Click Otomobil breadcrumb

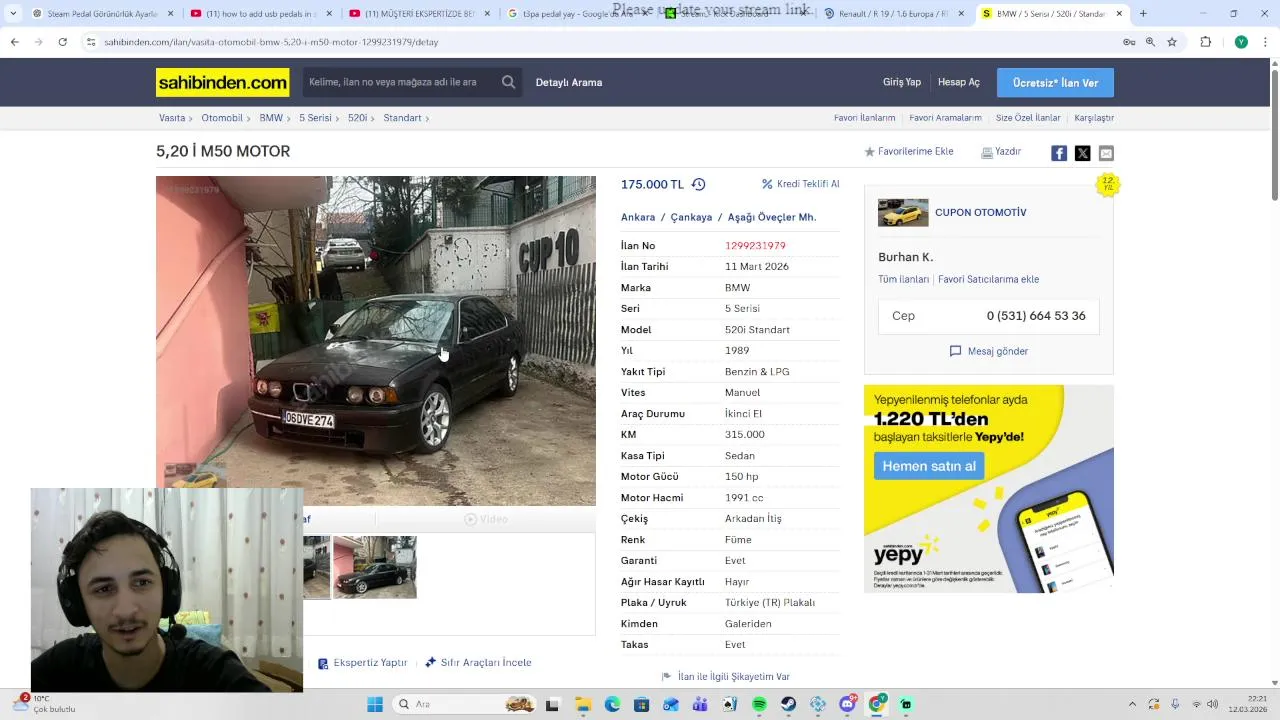click(x=222, y=118)
